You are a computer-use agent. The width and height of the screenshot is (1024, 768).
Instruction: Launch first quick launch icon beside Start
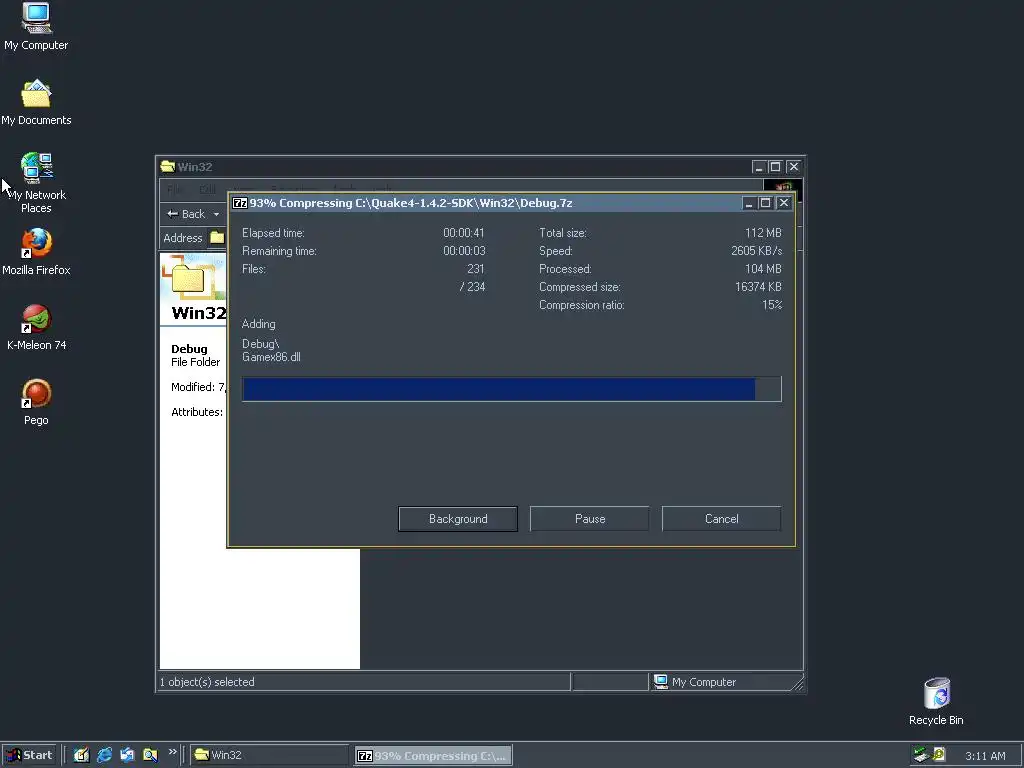(81, 755)
